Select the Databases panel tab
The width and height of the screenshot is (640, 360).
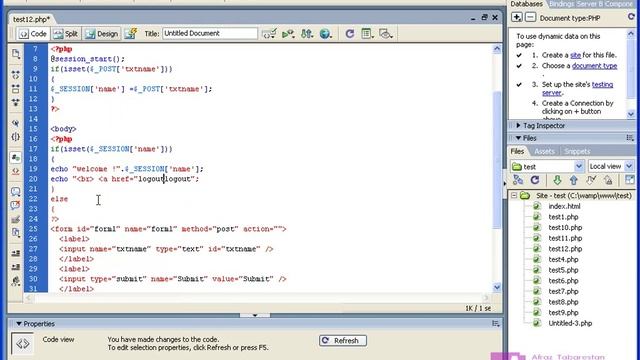526,4
